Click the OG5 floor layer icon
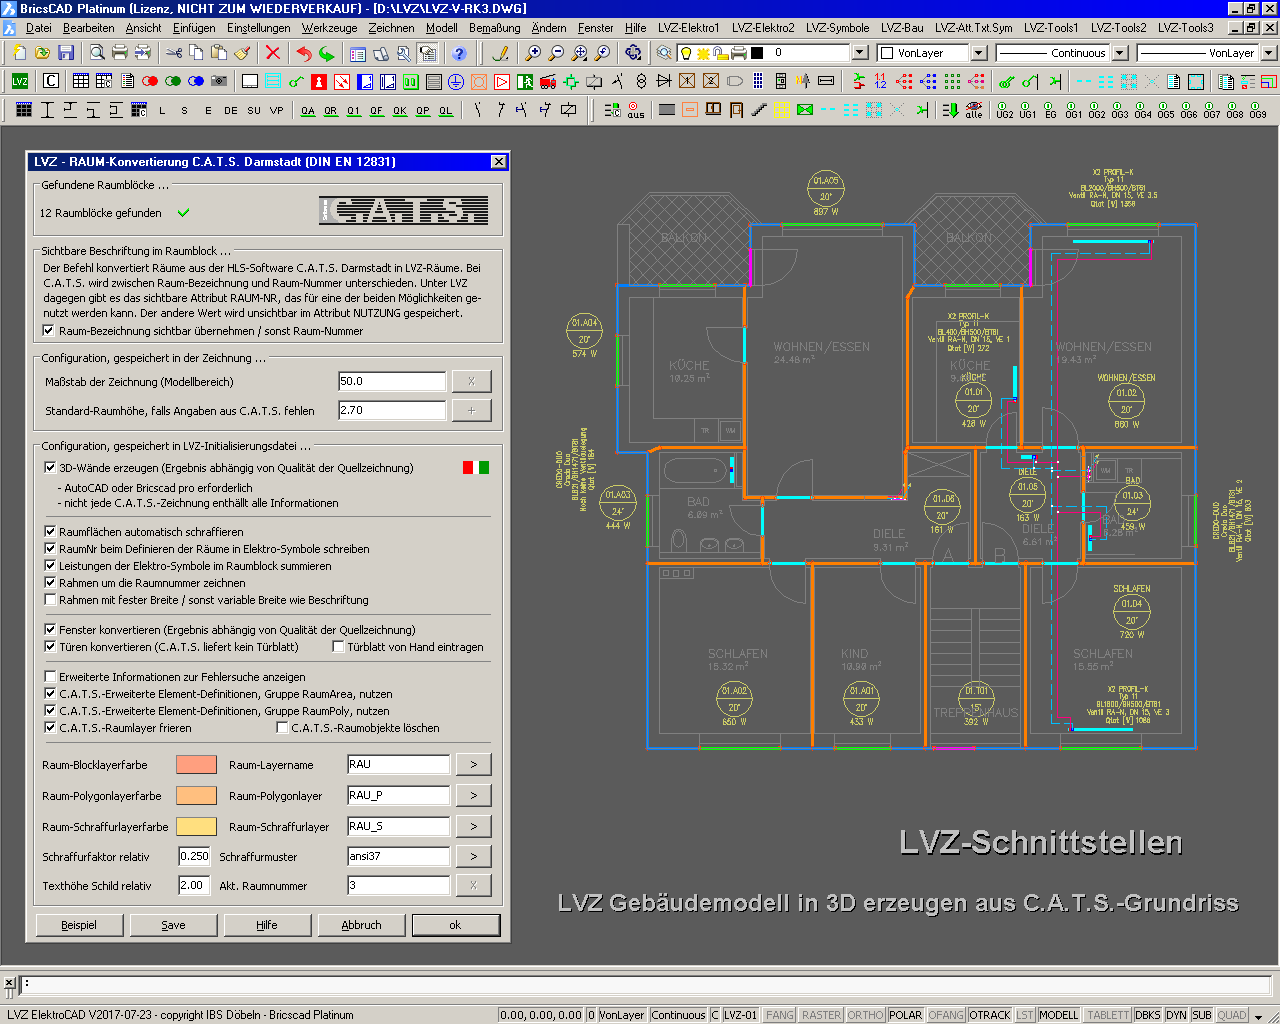The image size is (1280, 1024). pos(1166,110)
